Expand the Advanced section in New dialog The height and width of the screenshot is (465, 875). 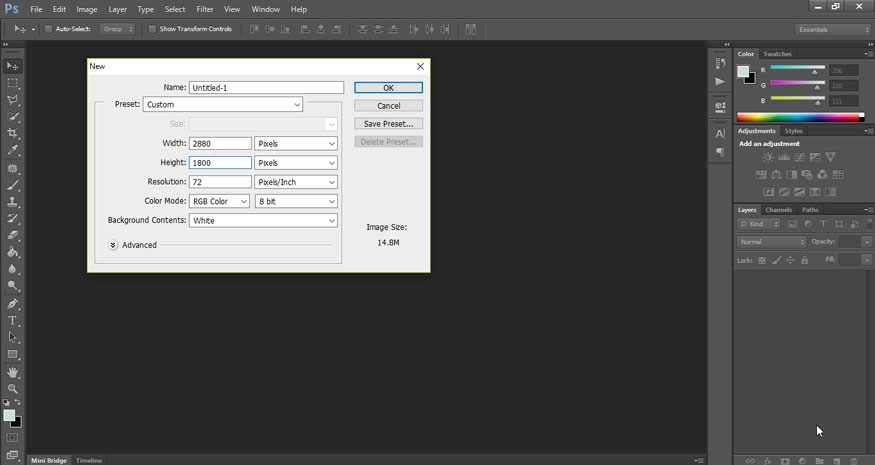pyautogui.click(x=113, y=245)
